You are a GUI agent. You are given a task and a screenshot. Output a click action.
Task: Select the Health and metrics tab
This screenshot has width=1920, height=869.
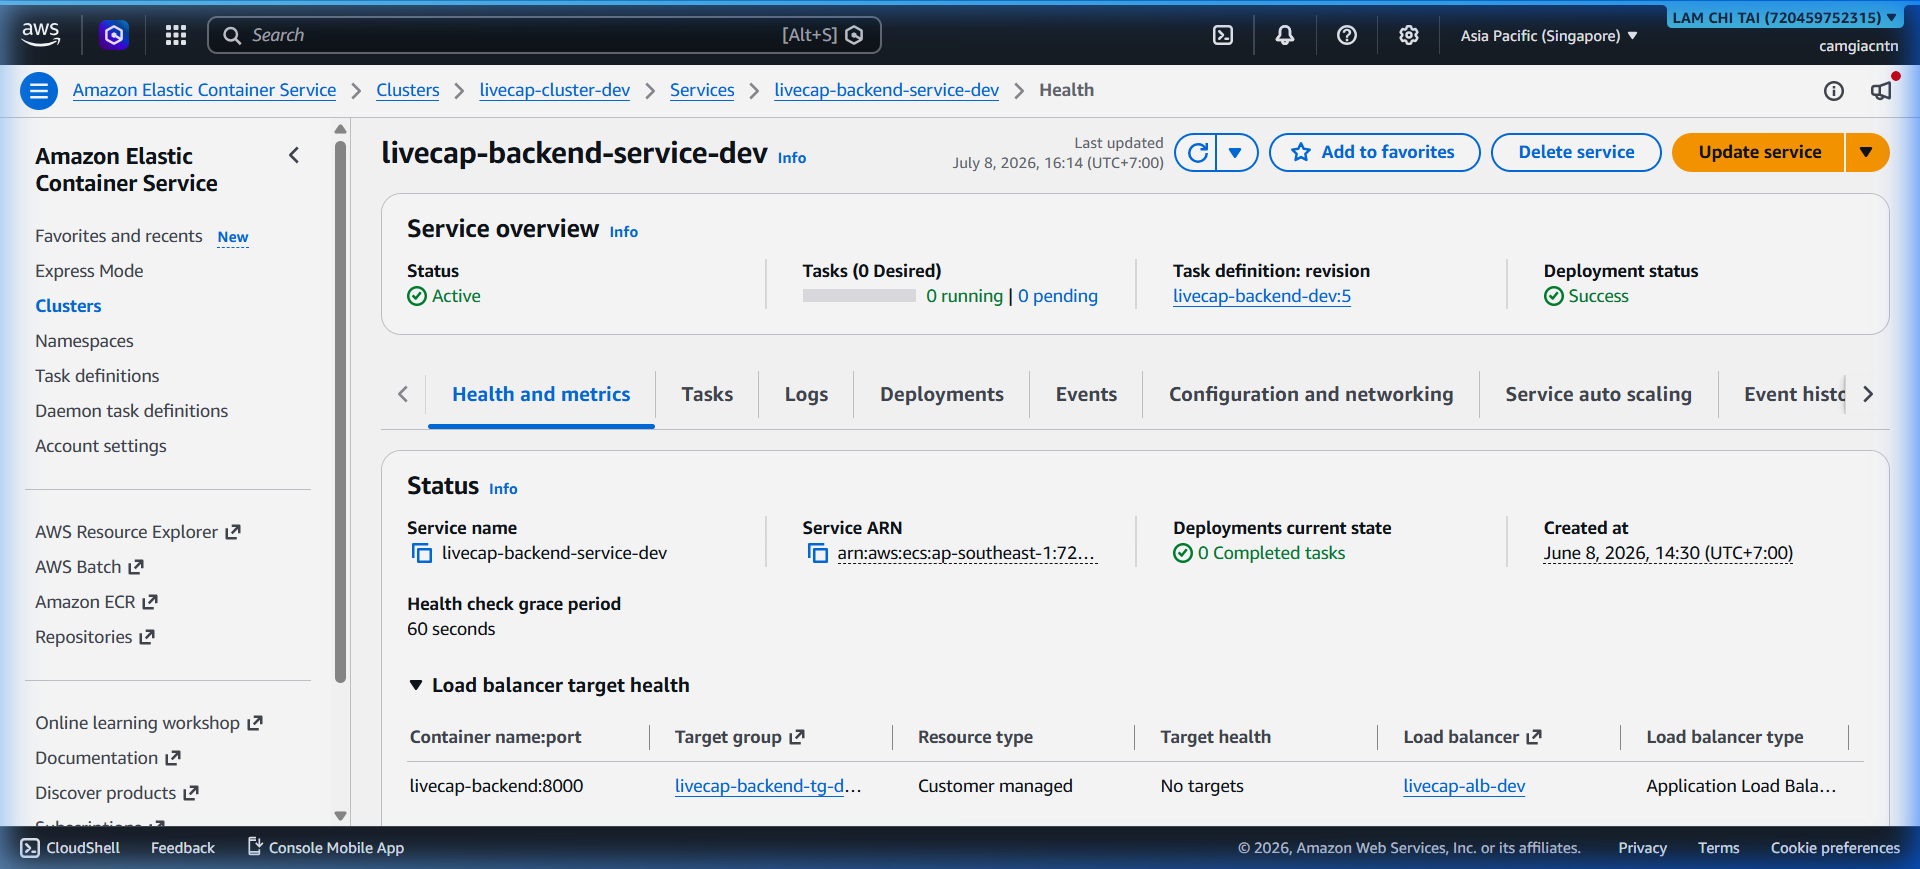coord(541,394)
